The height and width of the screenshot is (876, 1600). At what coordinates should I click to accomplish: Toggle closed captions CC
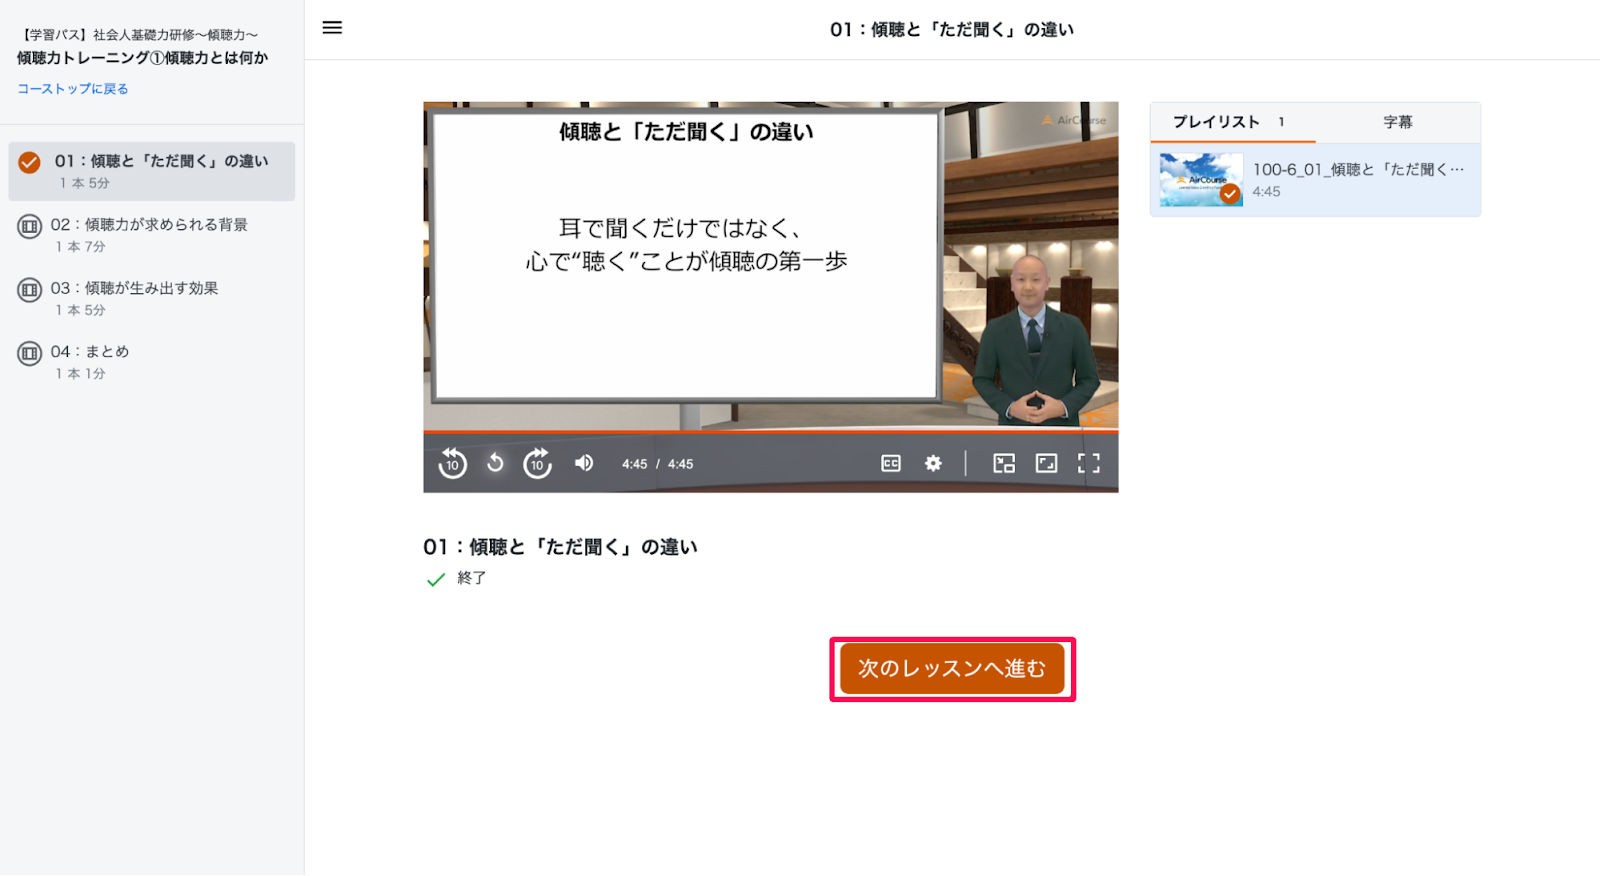[x=891, y=463]
